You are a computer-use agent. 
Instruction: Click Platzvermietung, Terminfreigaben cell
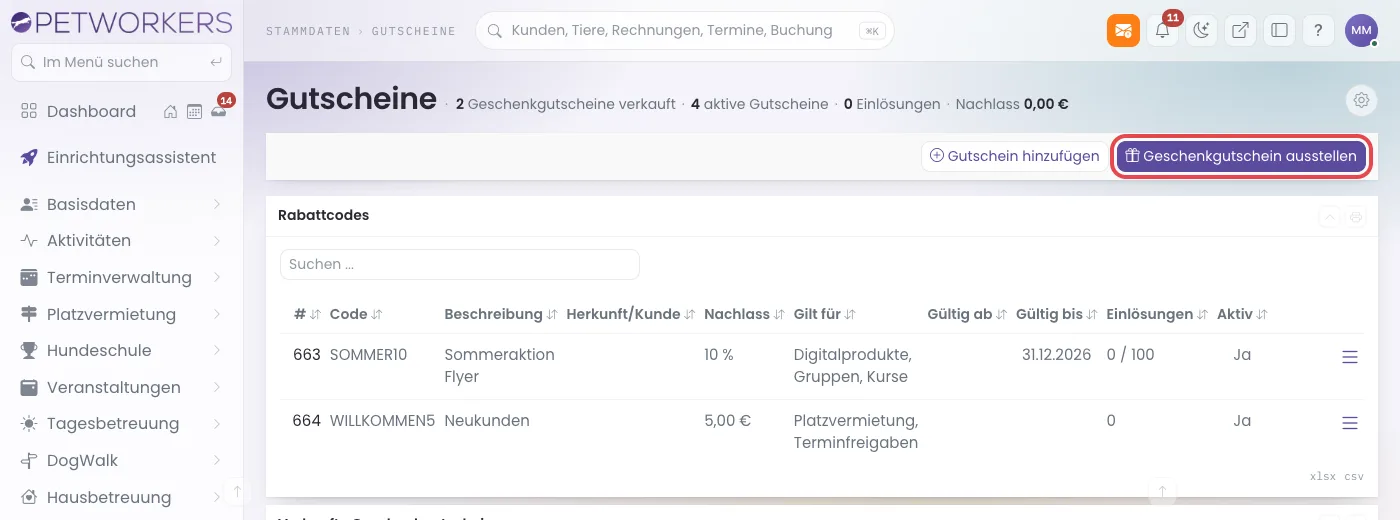pyautogui.click(x=856, y=432)
